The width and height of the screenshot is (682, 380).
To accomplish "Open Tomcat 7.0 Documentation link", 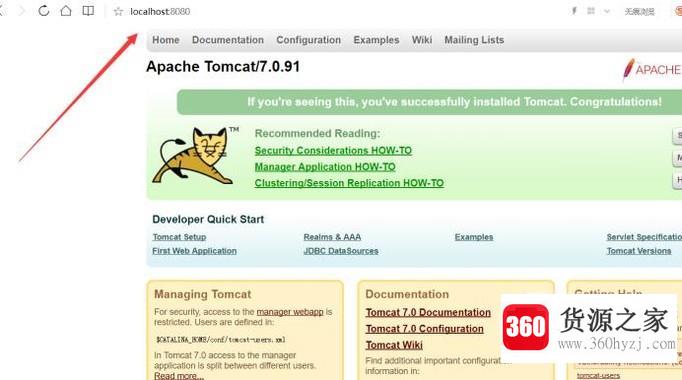I will click(x=428, y=313).
